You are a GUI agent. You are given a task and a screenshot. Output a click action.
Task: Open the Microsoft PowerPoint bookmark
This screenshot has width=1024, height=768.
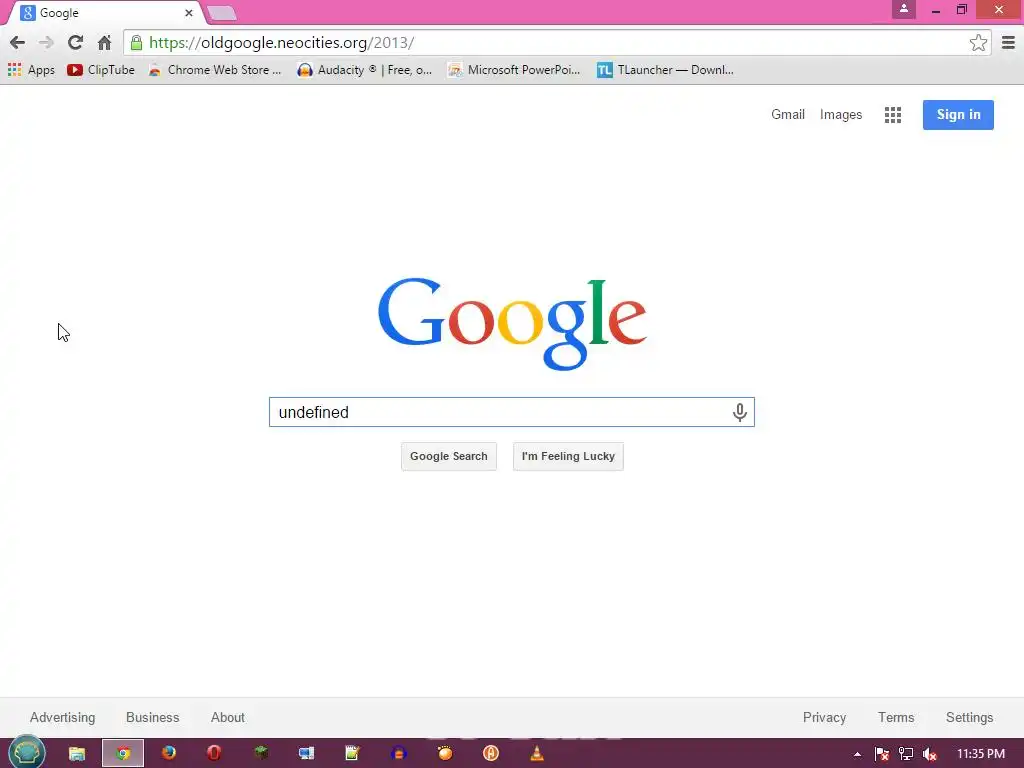[x=514, y=70]
